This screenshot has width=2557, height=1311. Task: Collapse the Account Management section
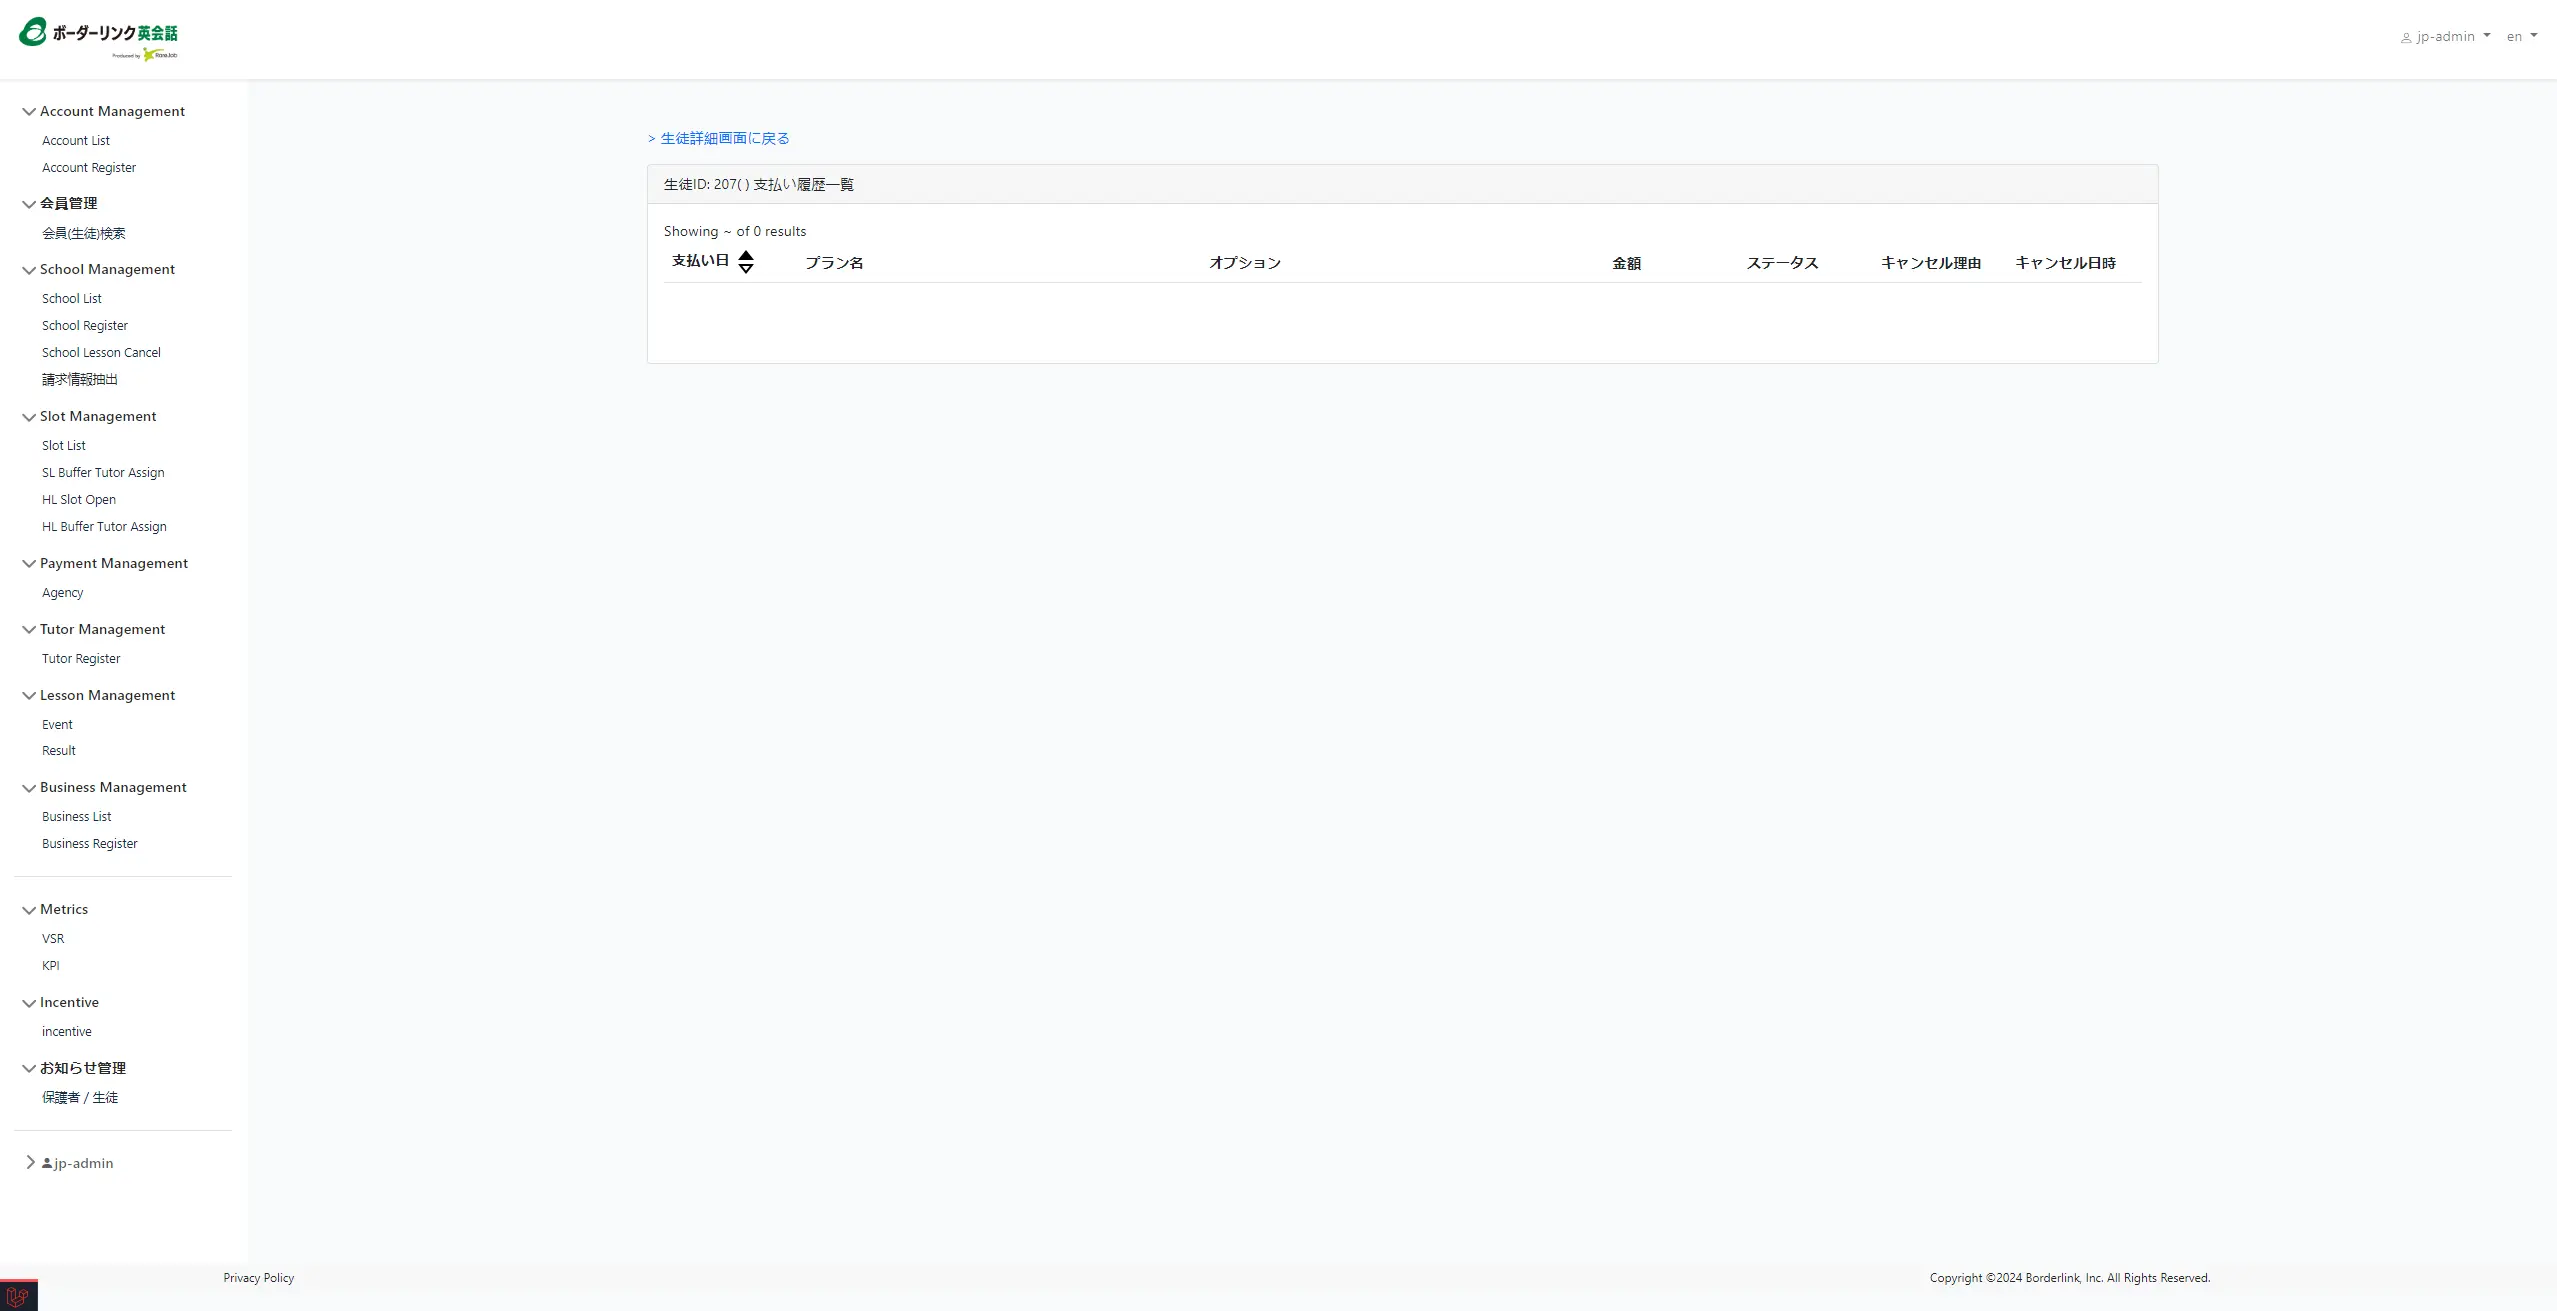coord(29,112)
